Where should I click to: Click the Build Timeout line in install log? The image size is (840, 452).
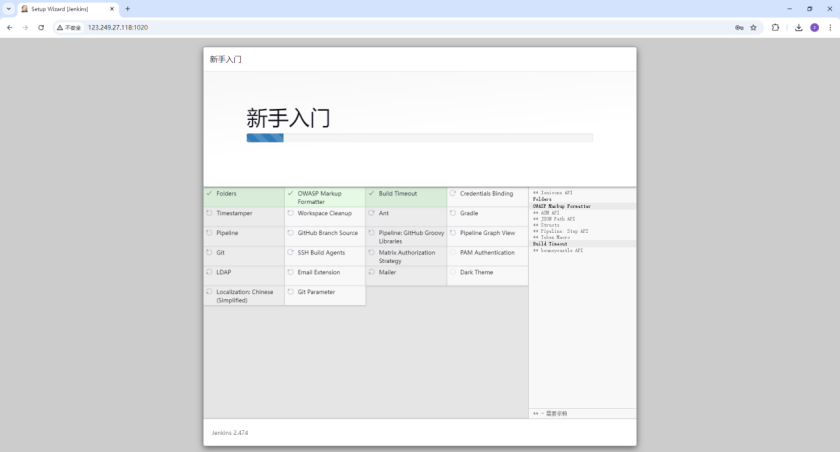[x=550, y=244]
